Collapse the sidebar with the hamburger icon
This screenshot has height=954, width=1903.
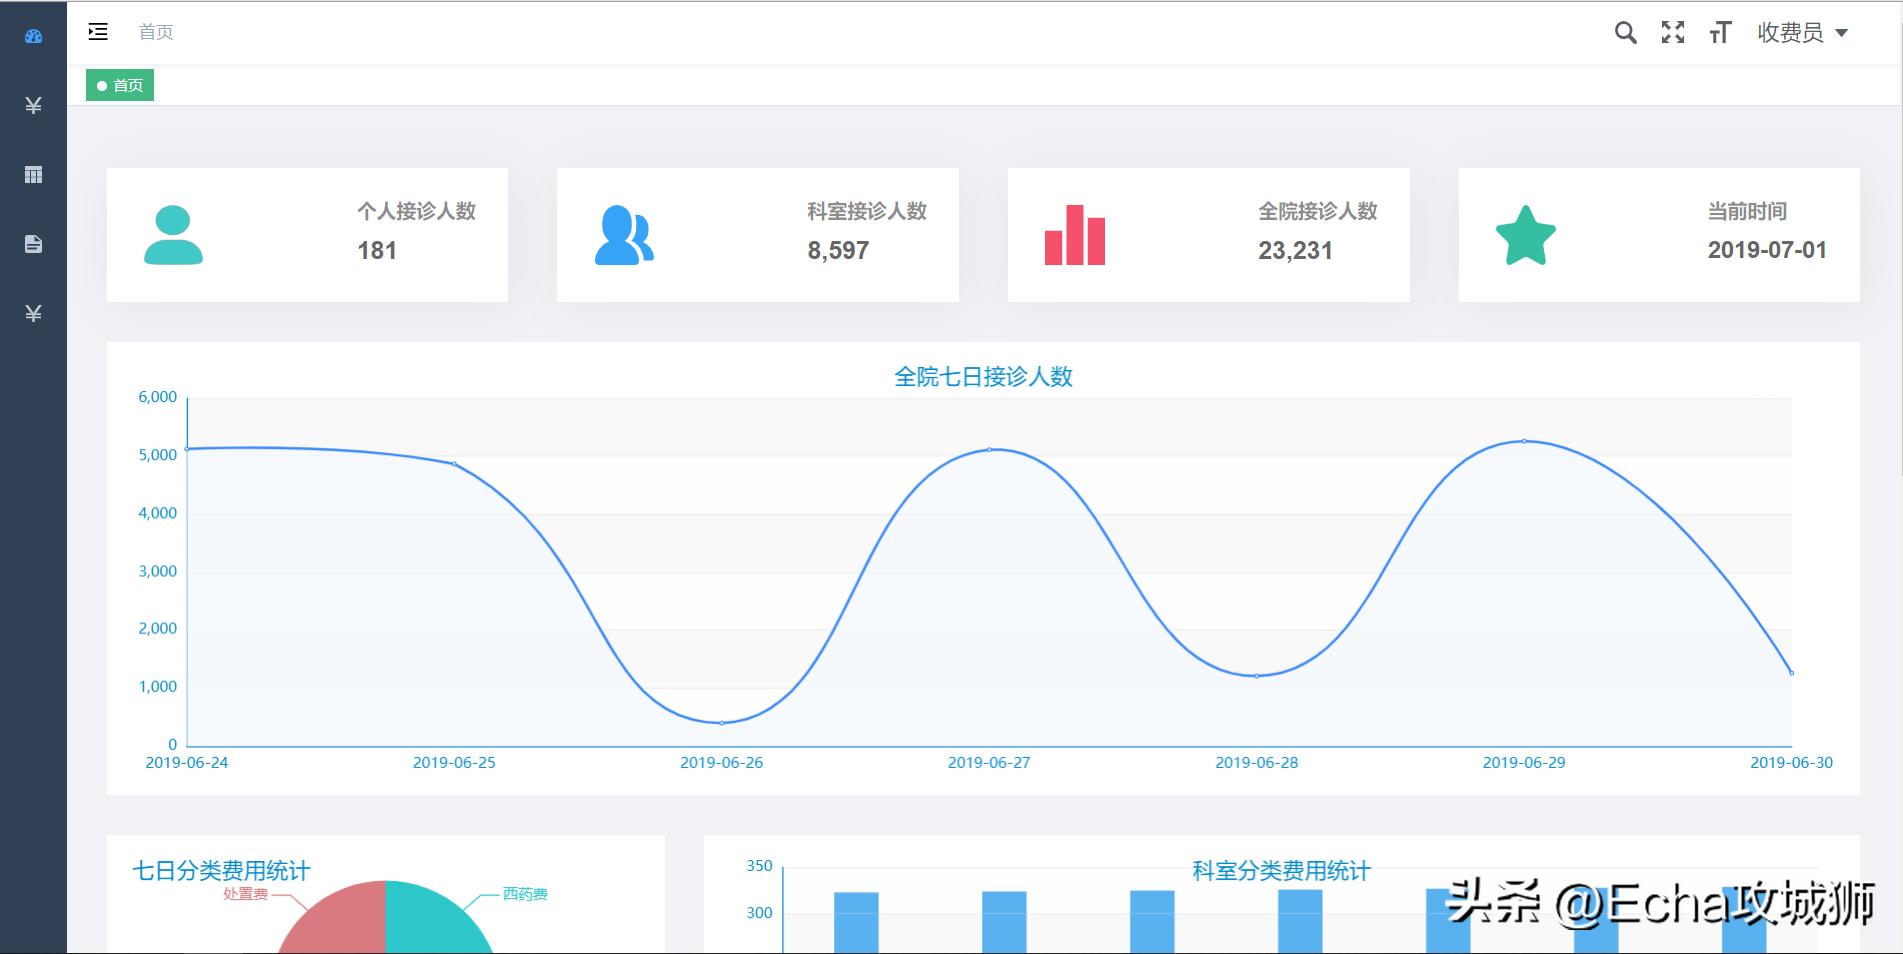tap(98, 32)
